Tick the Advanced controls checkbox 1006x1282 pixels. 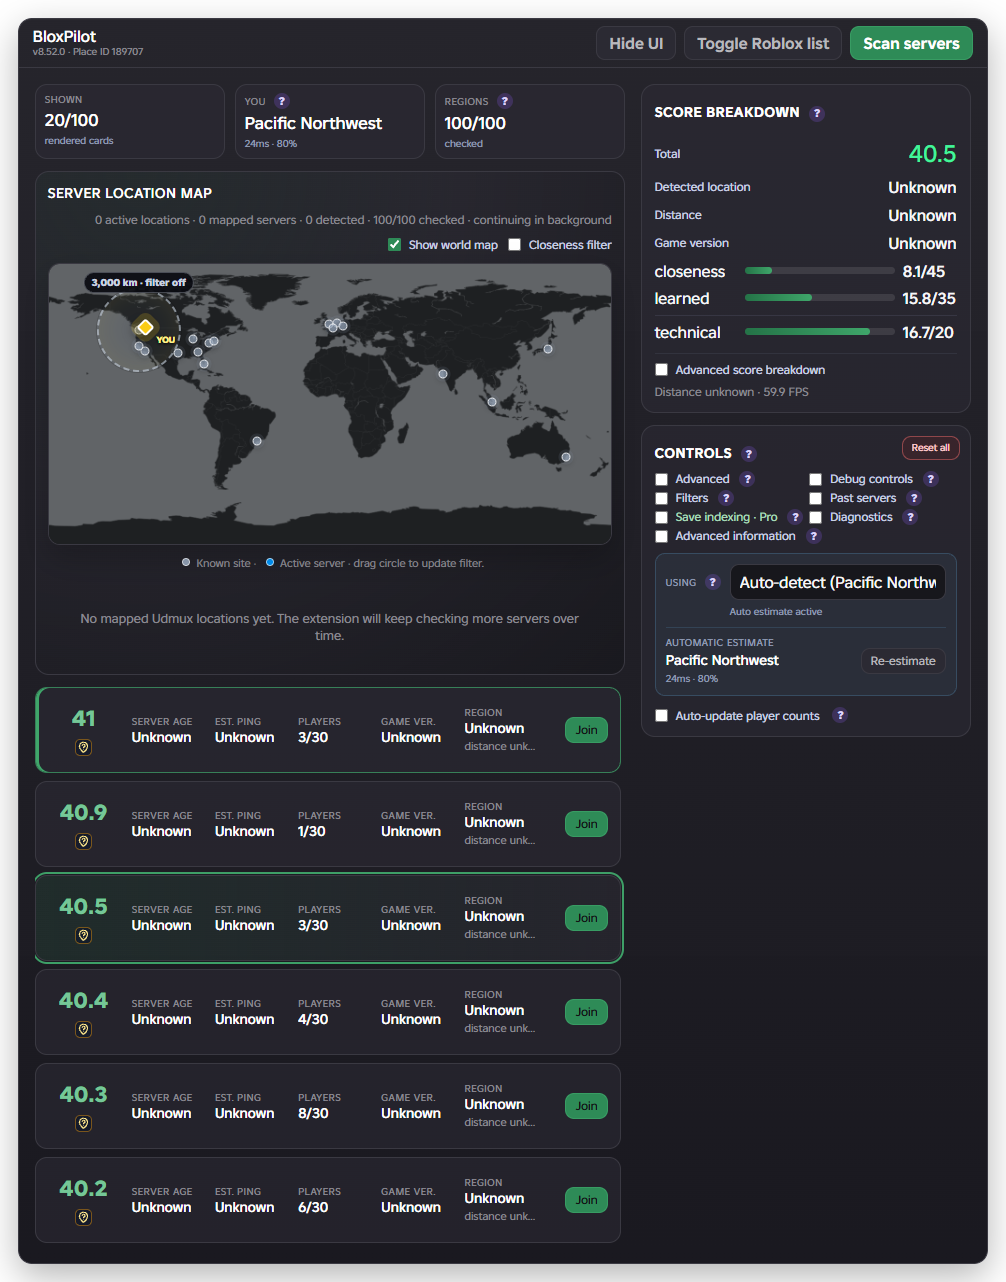click(x=661, y=479)
